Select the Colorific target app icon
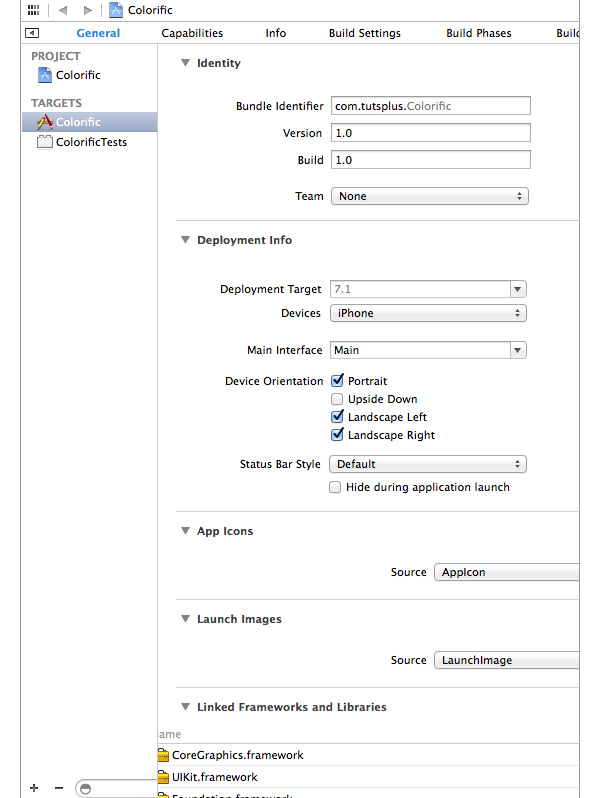The image size is (600, 798). (45, 122)
